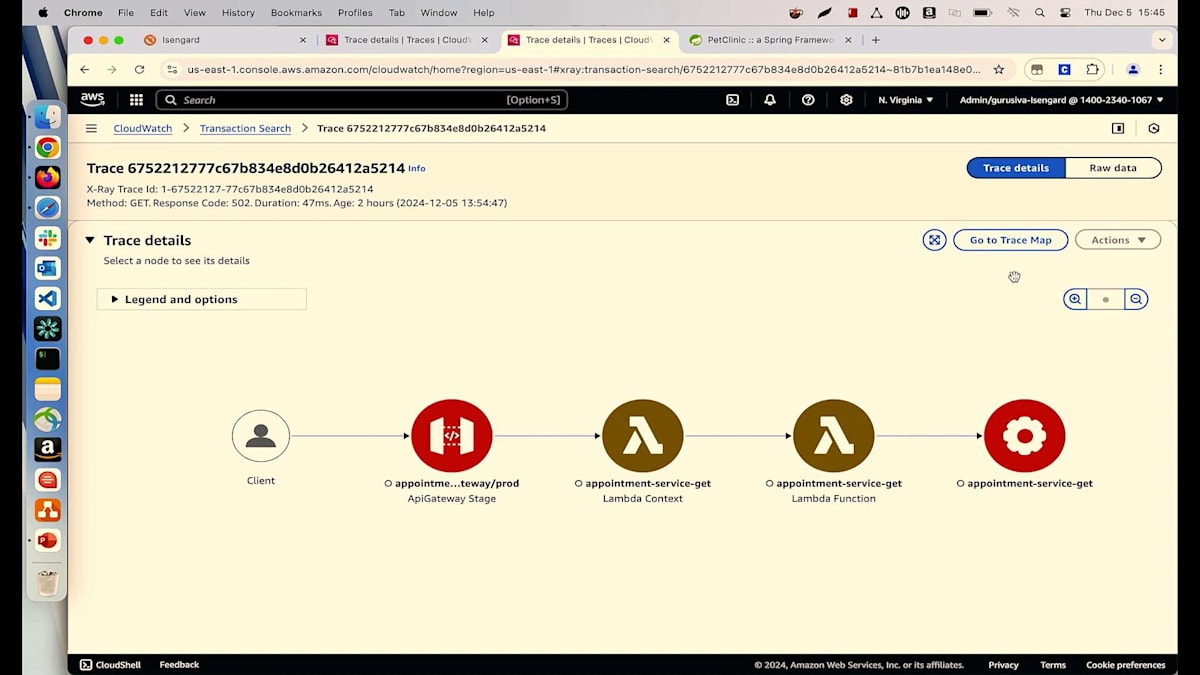Open Visual Studio Code from the Dock
The image size is (1200, 675).
coord(47,298)
